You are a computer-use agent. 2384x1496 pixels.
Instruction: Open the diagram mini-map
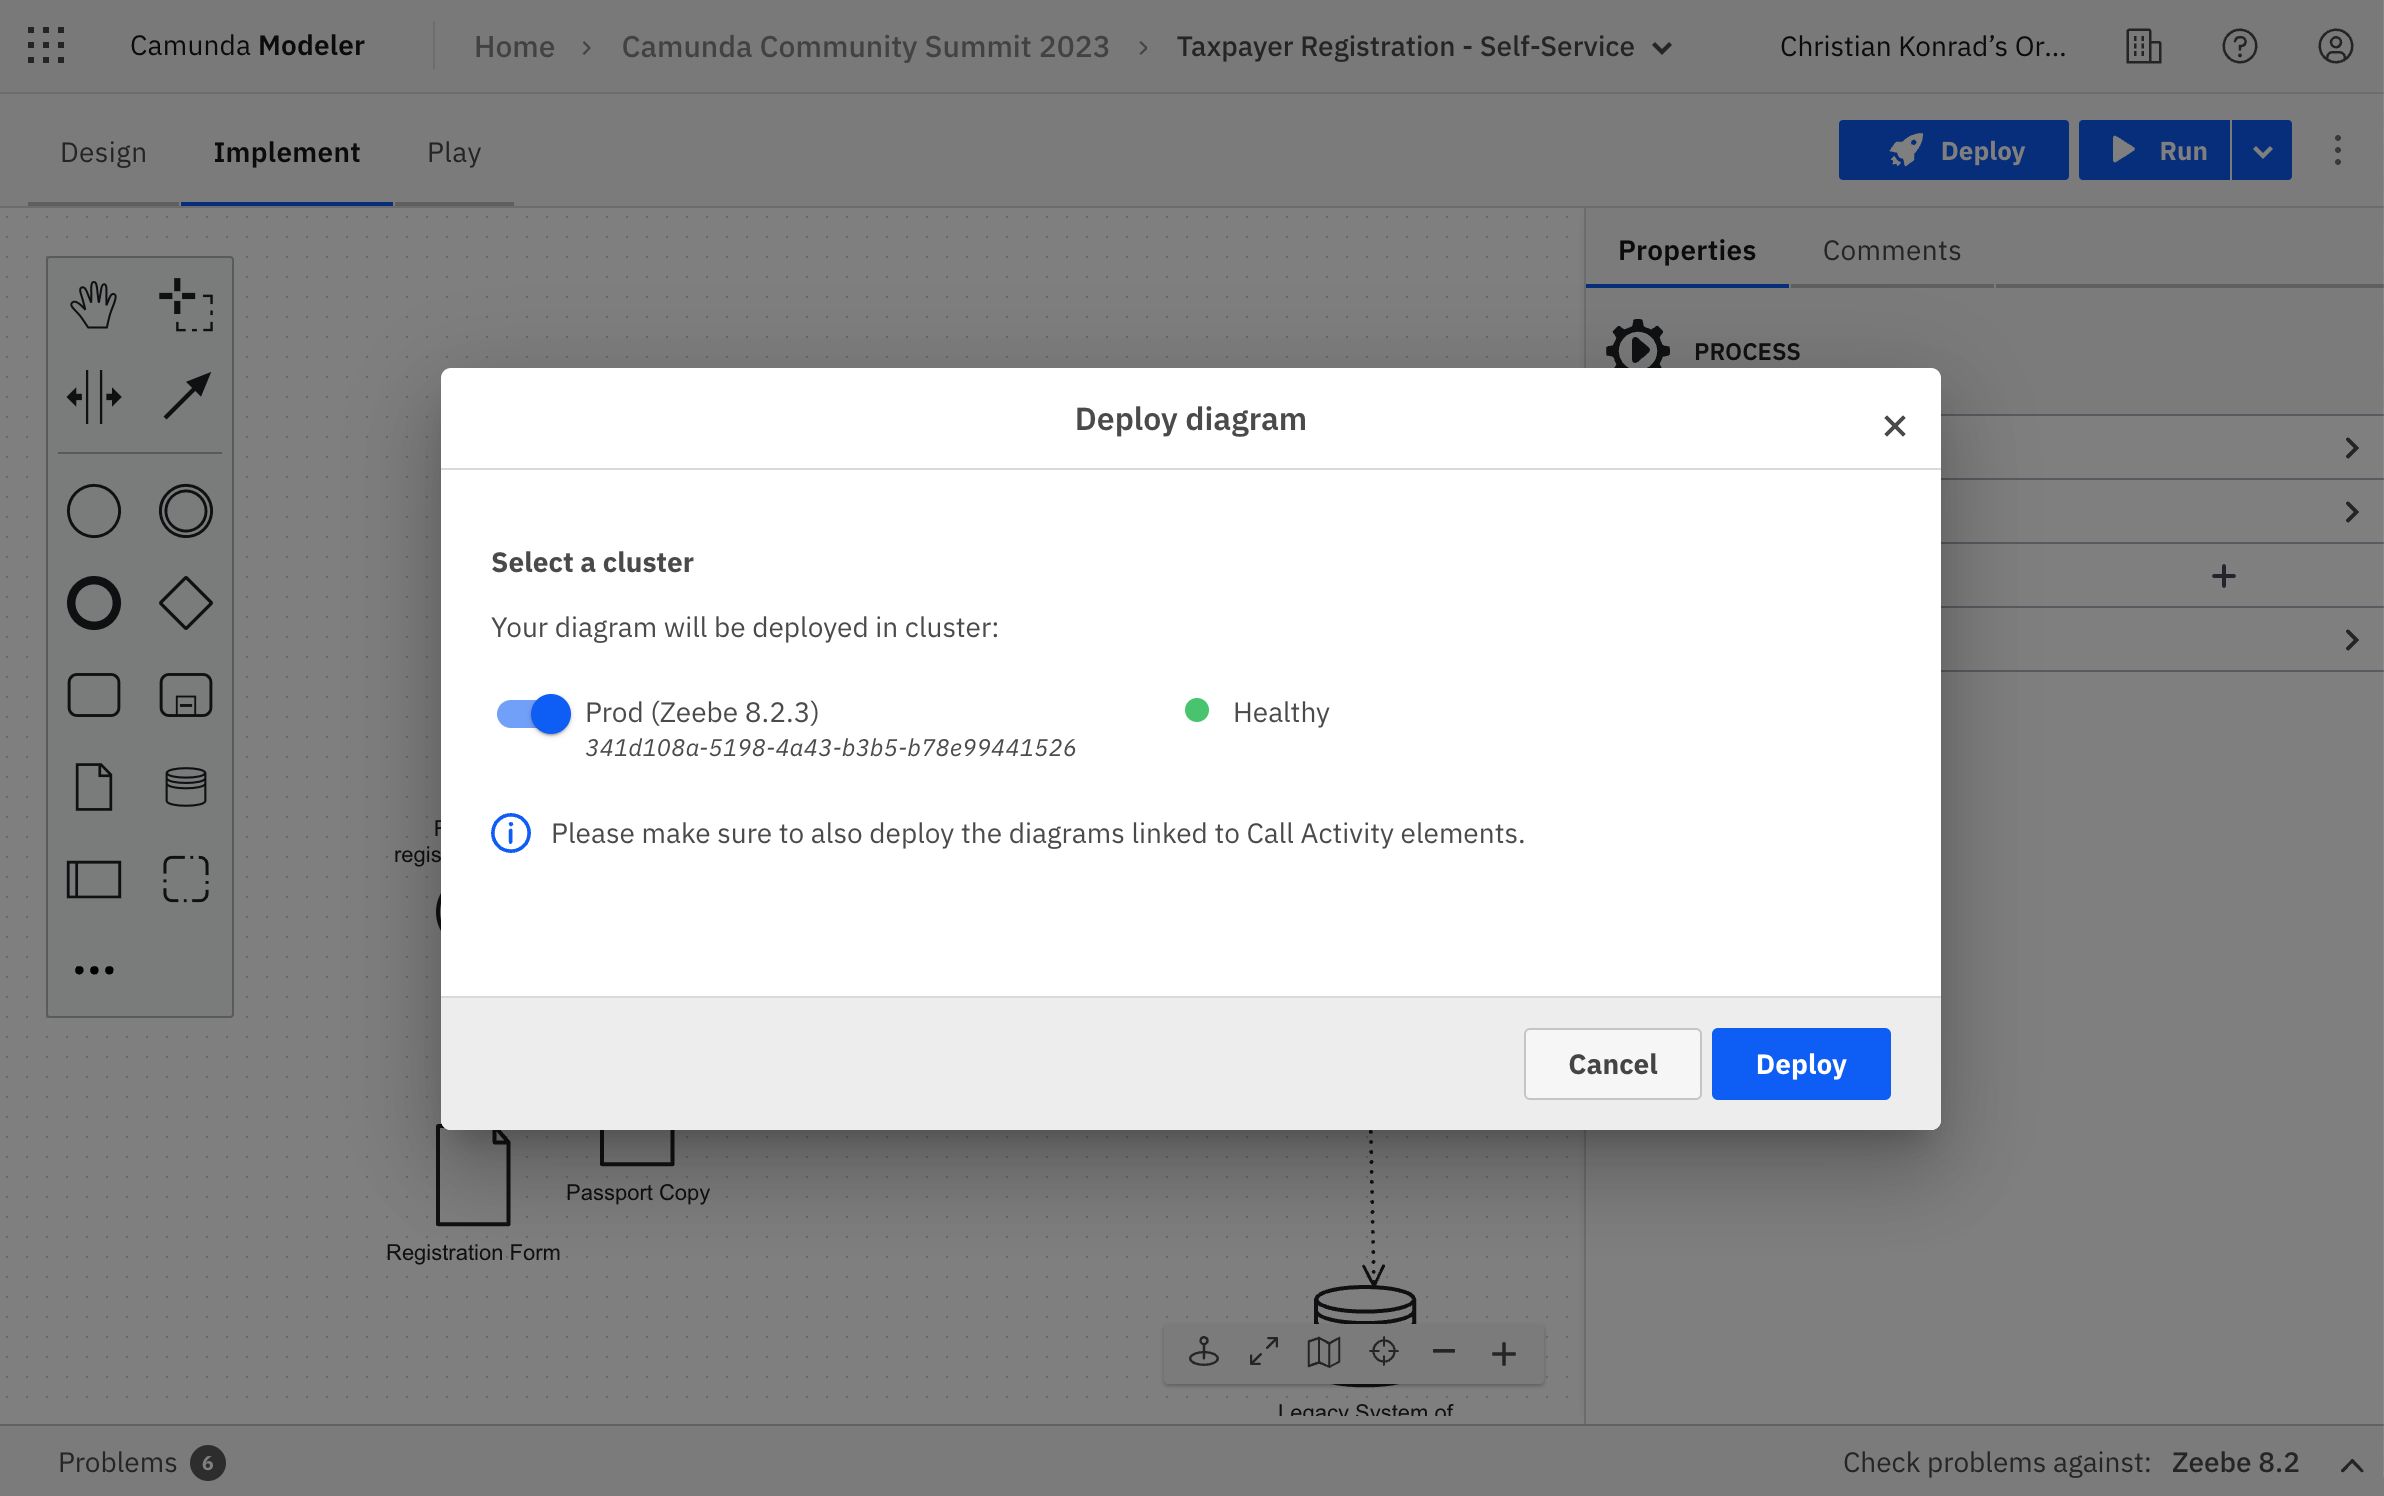[1322, 1353]
